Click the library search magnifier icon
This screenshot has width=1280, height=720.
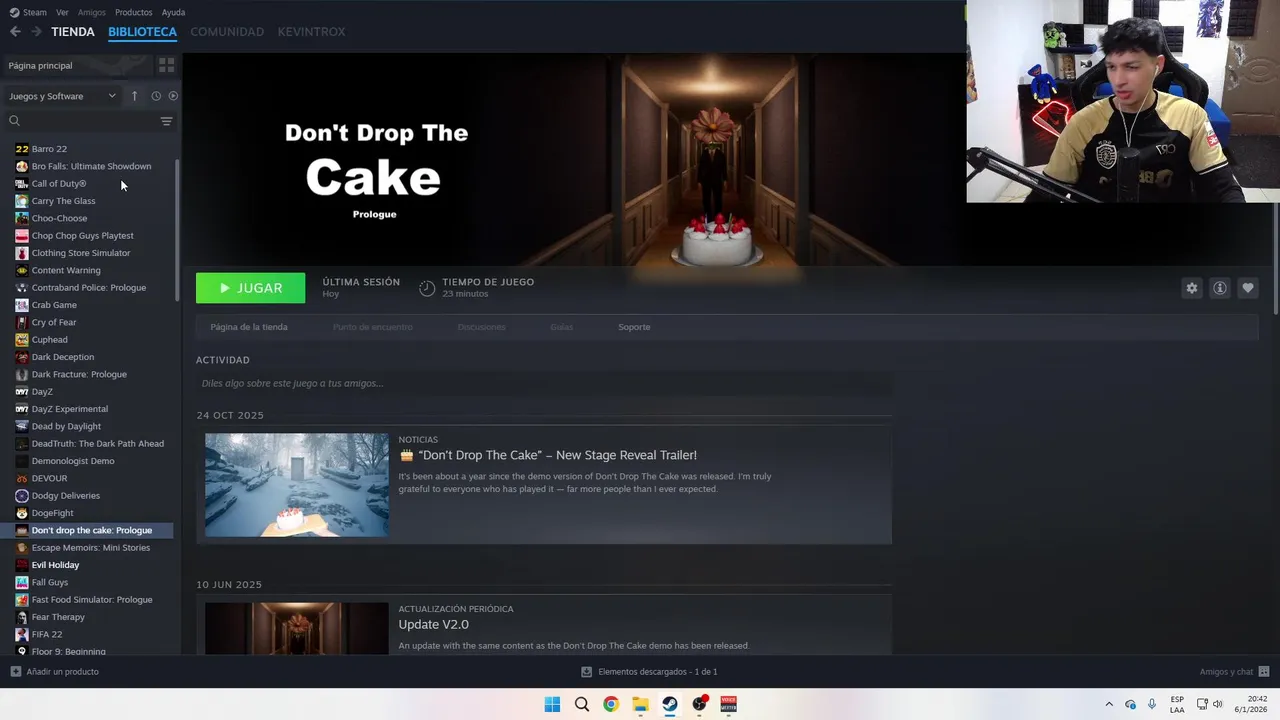pos(14,121)
